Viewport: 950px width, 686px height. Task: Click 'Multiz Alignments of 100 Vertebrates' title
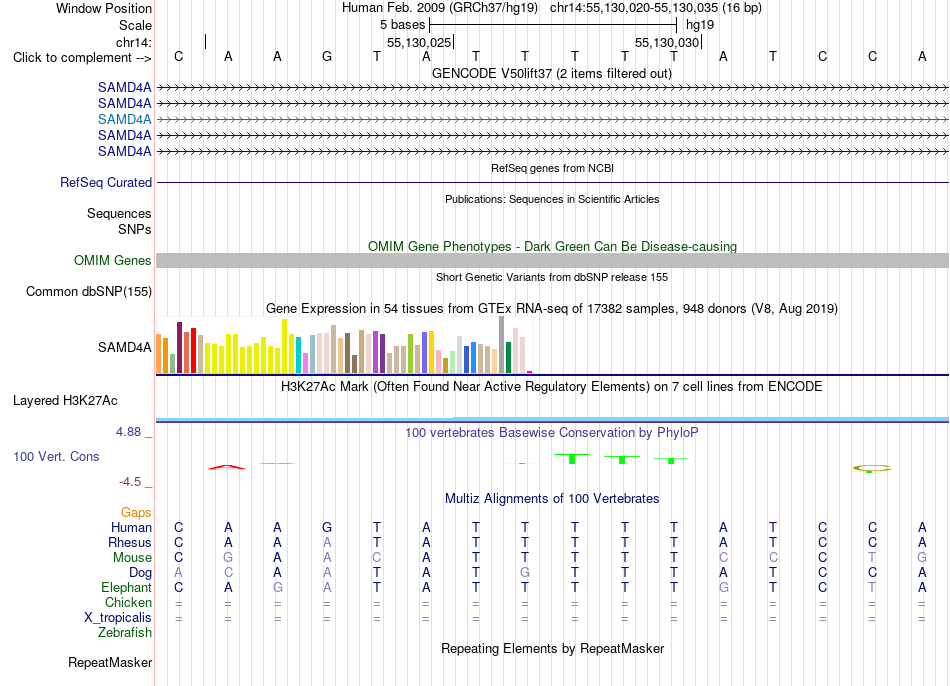tap(552, 499)
